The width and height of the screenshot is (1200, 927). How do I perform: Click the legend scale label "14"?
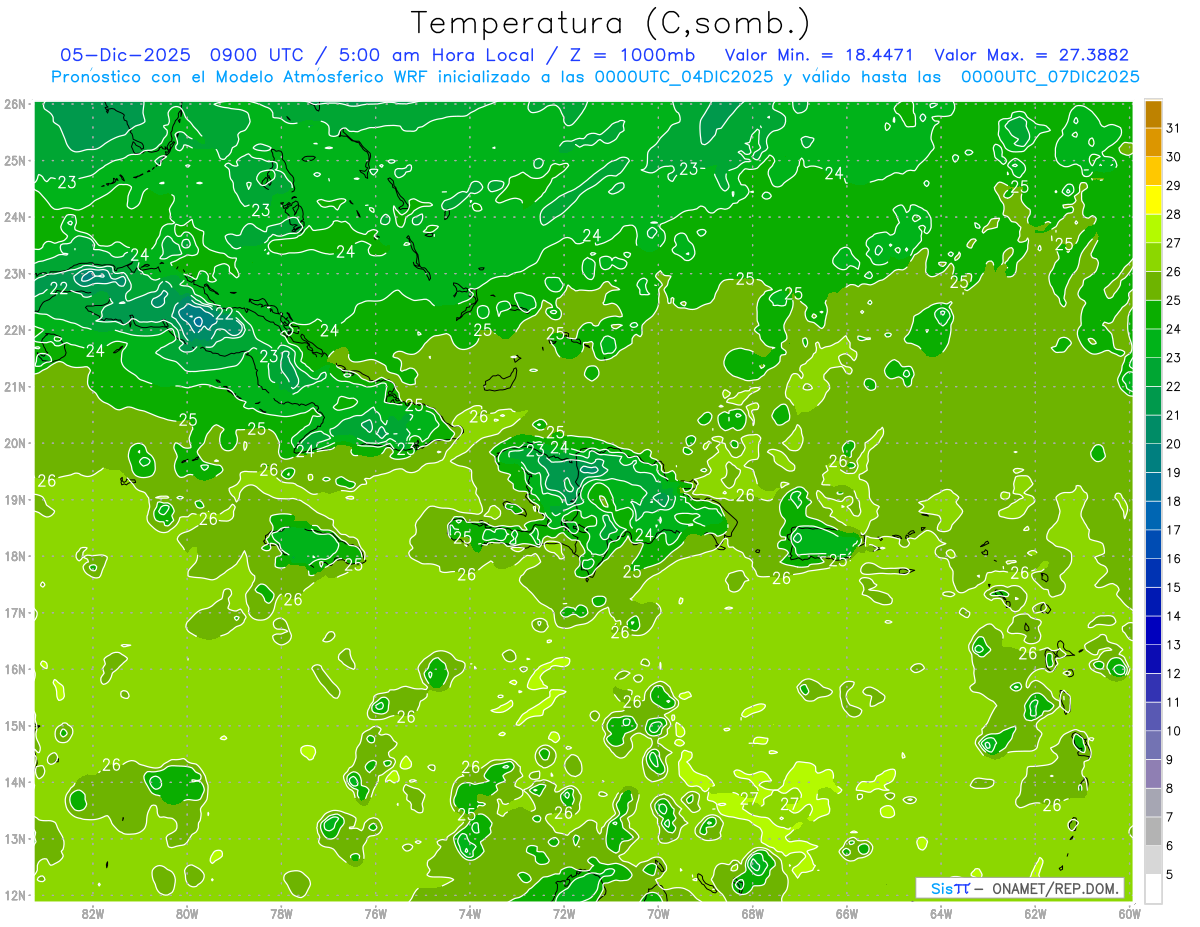1173,616
